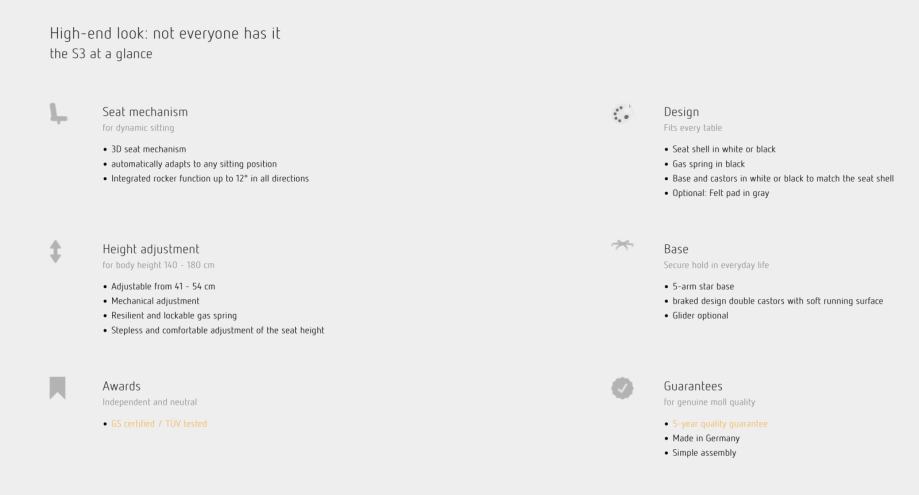Screen dimensions: 919x495
Task: Click the '3D seat mechanism' bullet
Action: [148, 149]
